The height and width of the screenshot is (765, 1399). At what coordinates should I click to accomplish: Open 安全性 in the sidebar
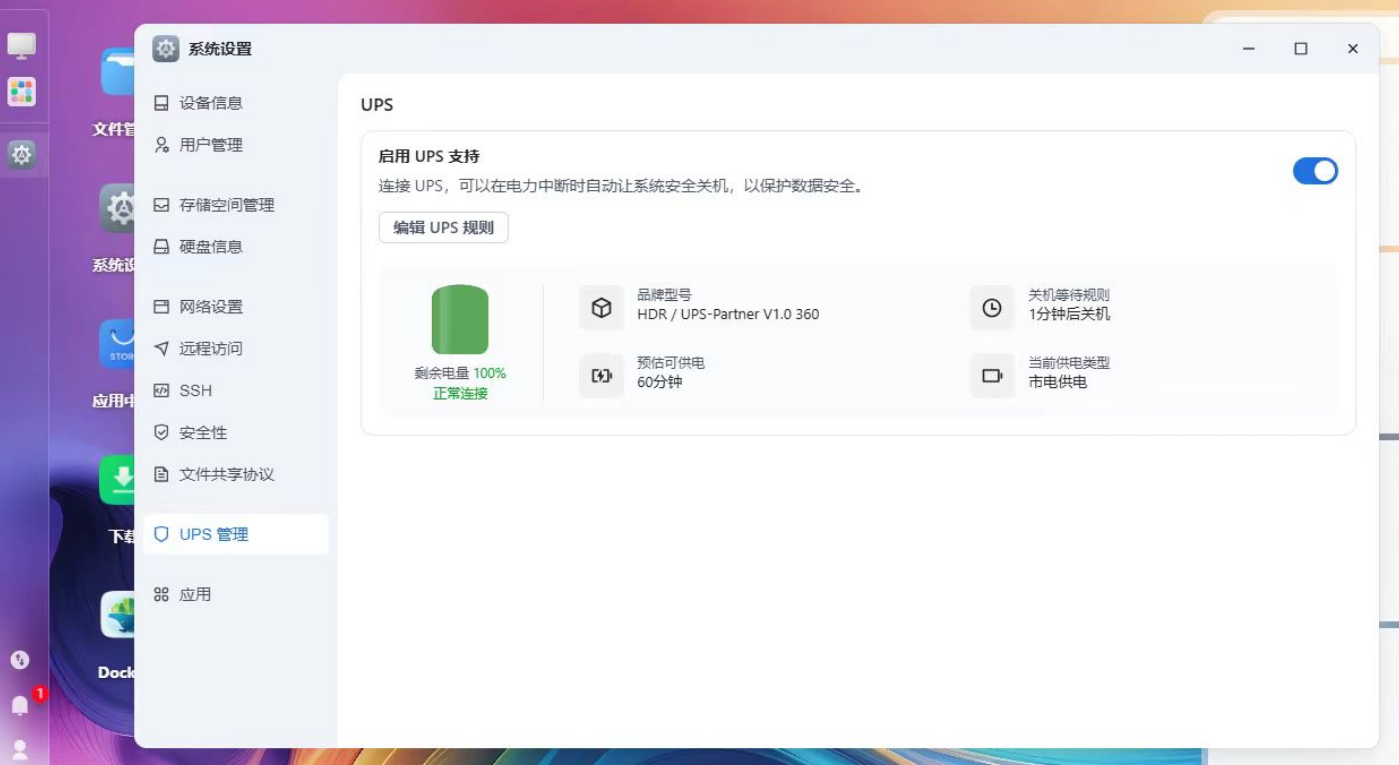point(236,433)
